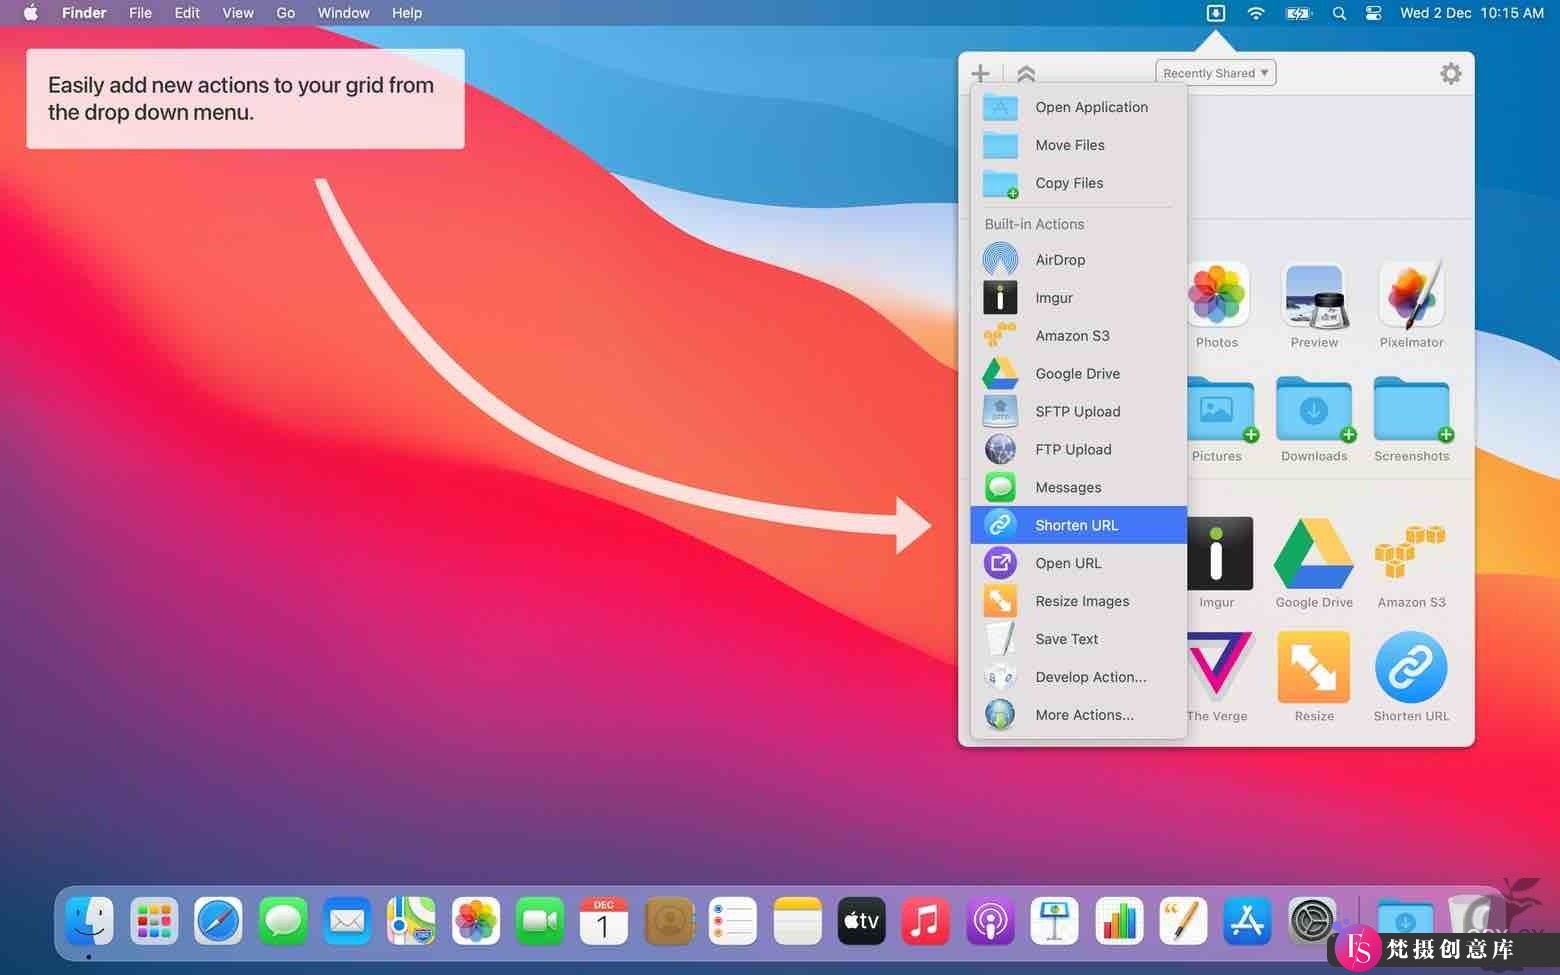
Task: Select FTP Upload menu entry
Action: click(1078, 450)
